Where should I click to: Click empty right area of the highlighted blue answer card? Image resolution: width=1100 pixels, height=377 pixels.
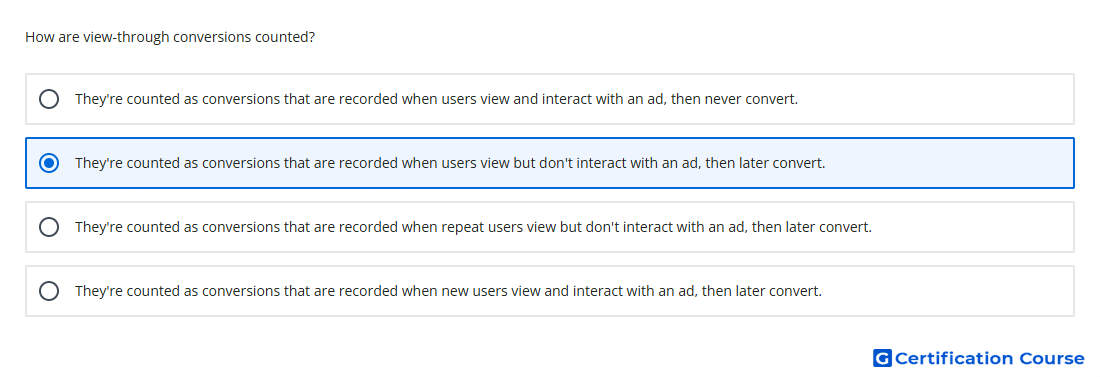coord(951,163)
